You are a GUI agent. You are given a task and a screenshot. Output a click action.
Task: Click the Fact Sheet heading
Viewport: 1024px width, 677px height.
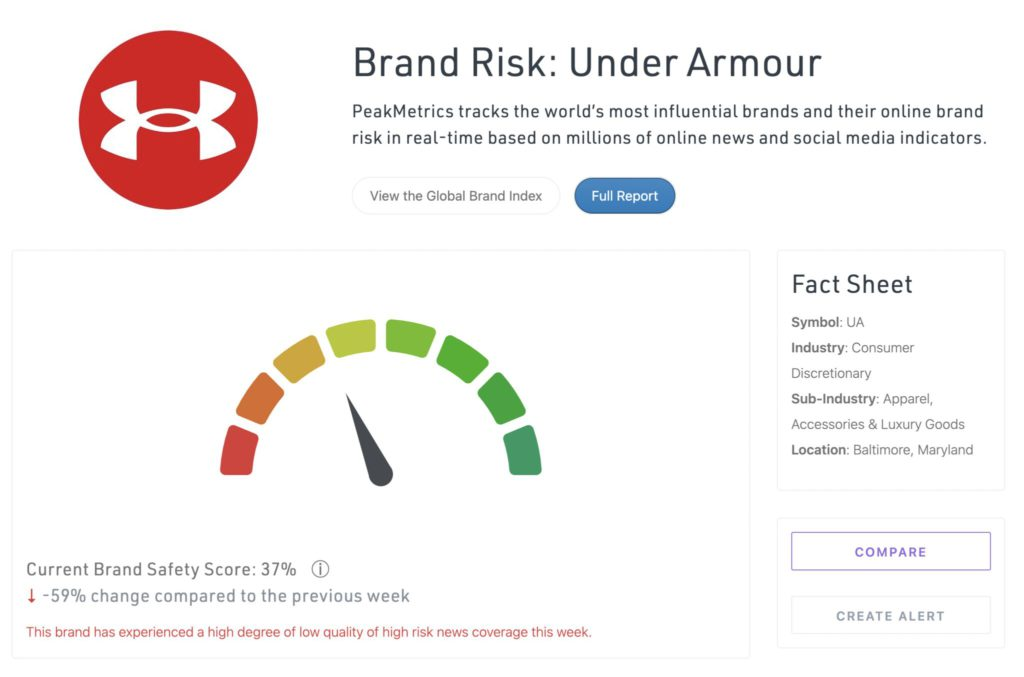pos(852,285)
